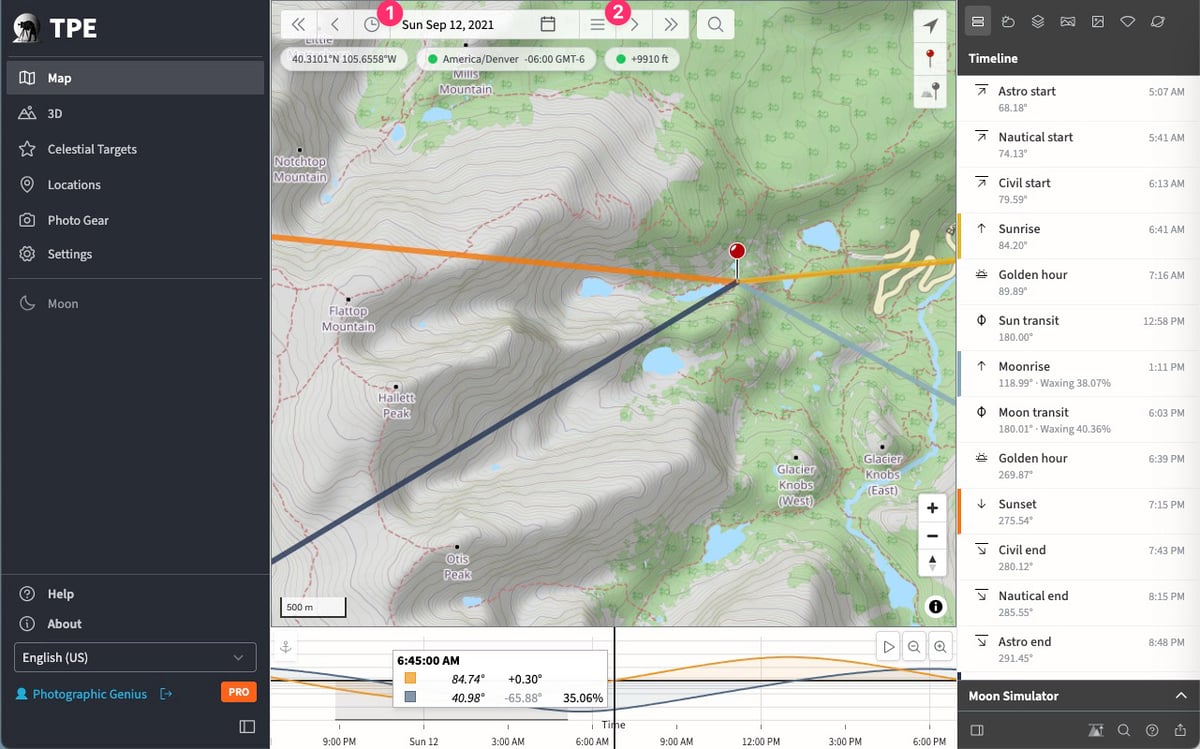The image size is (1200, 749).
Task: Click the gray-blue moon swatch in chart tooltip
Action: tap(410, 696)
